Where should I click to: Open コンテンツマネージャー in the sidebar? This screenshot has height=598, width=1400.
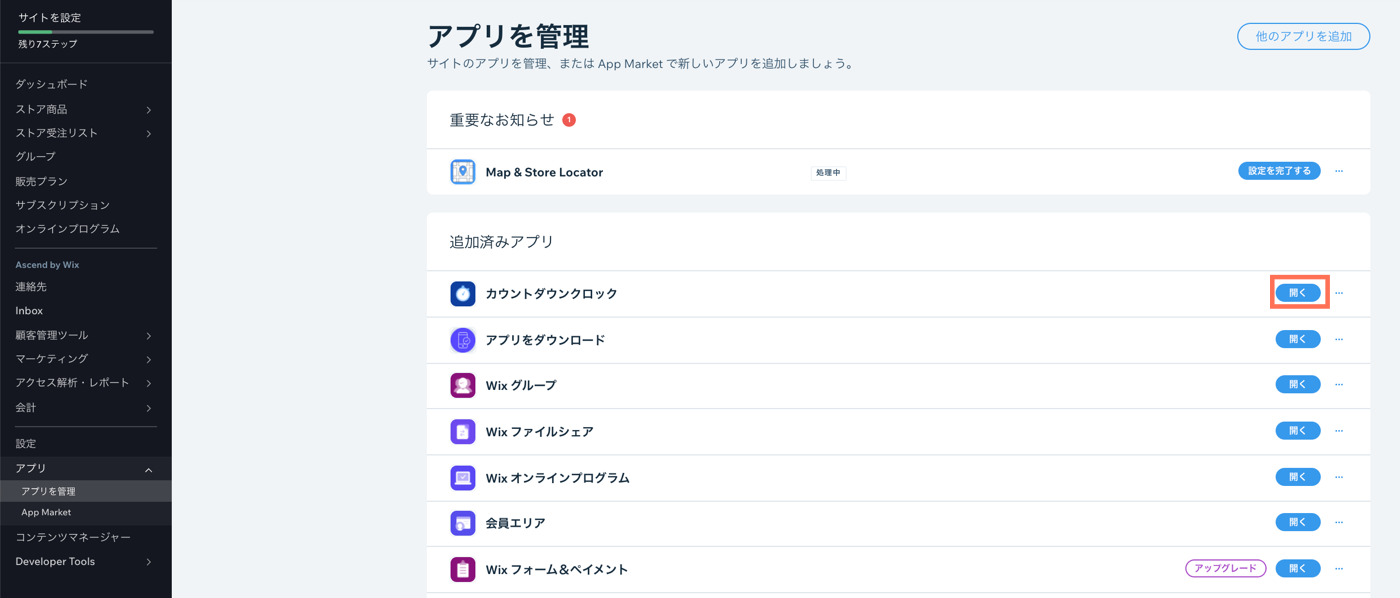(73, 538)
